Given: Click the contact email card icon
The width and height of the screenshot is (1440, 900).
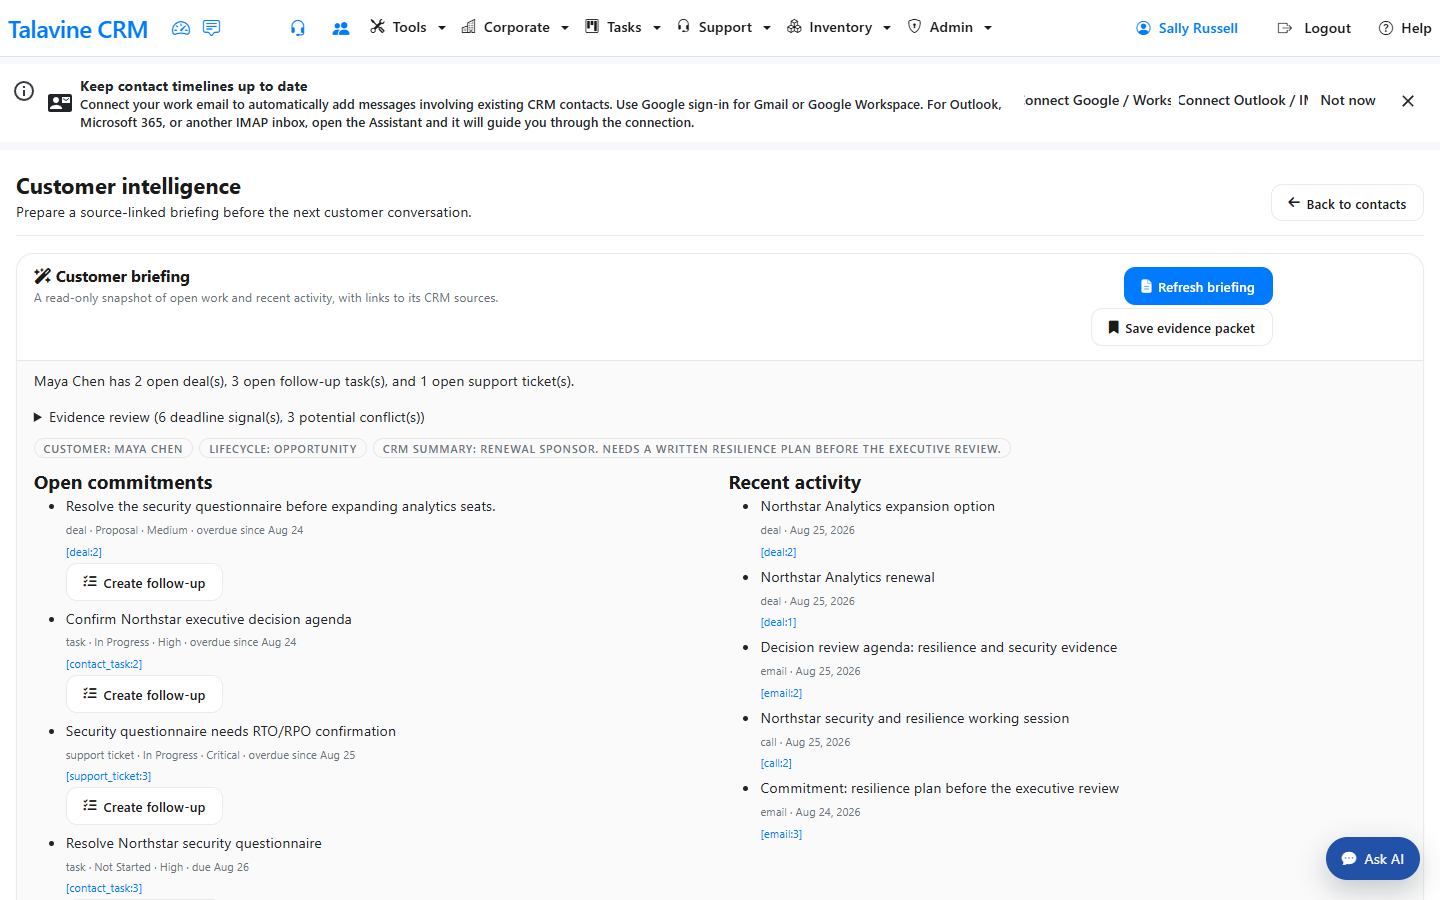Looking at the screenshot, I should click(60, 103).
